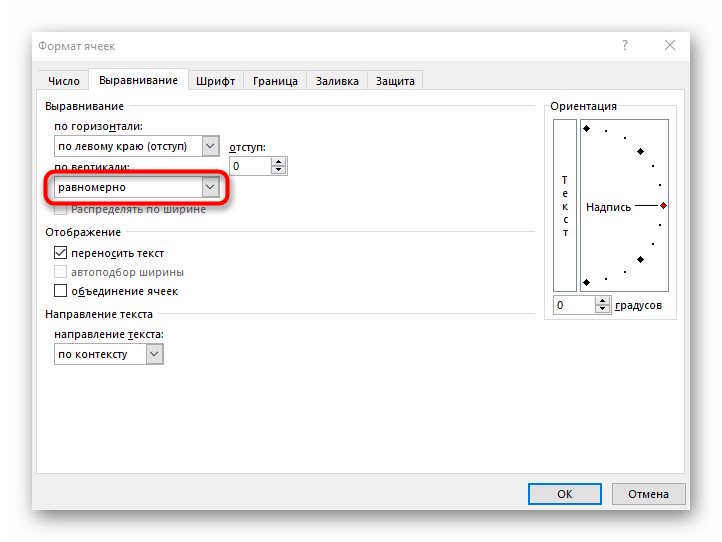Open the horizontal alignment dropdown

coord(137,146)
